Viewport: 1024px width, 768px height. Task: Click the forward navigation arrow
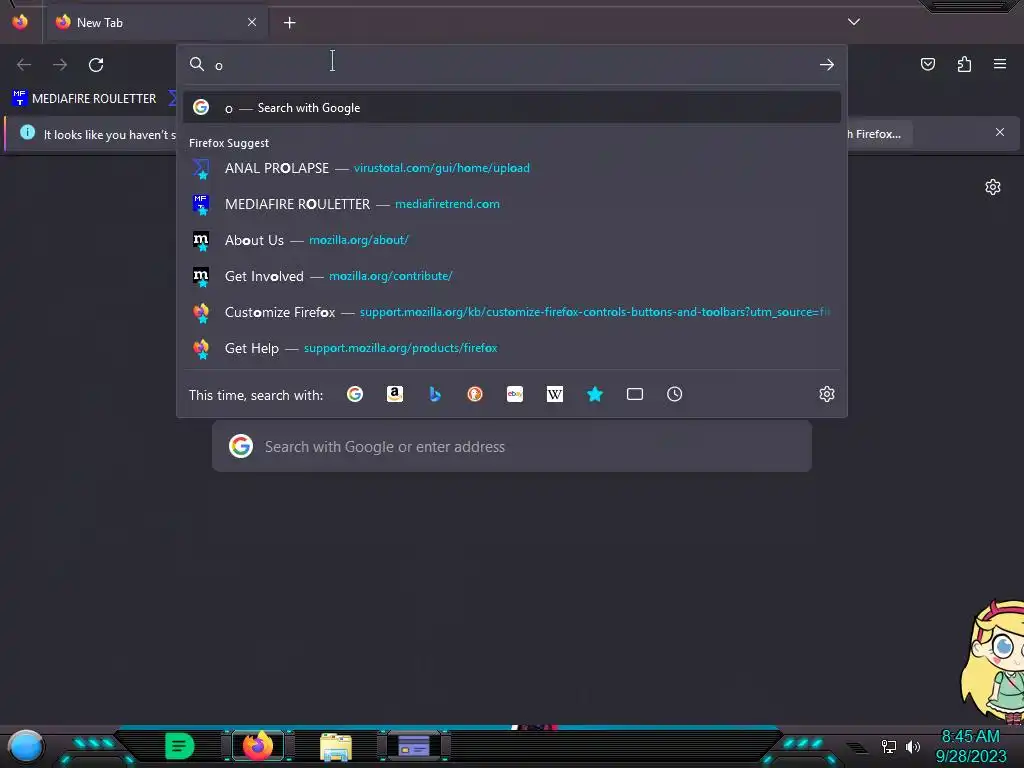(60, 65)
